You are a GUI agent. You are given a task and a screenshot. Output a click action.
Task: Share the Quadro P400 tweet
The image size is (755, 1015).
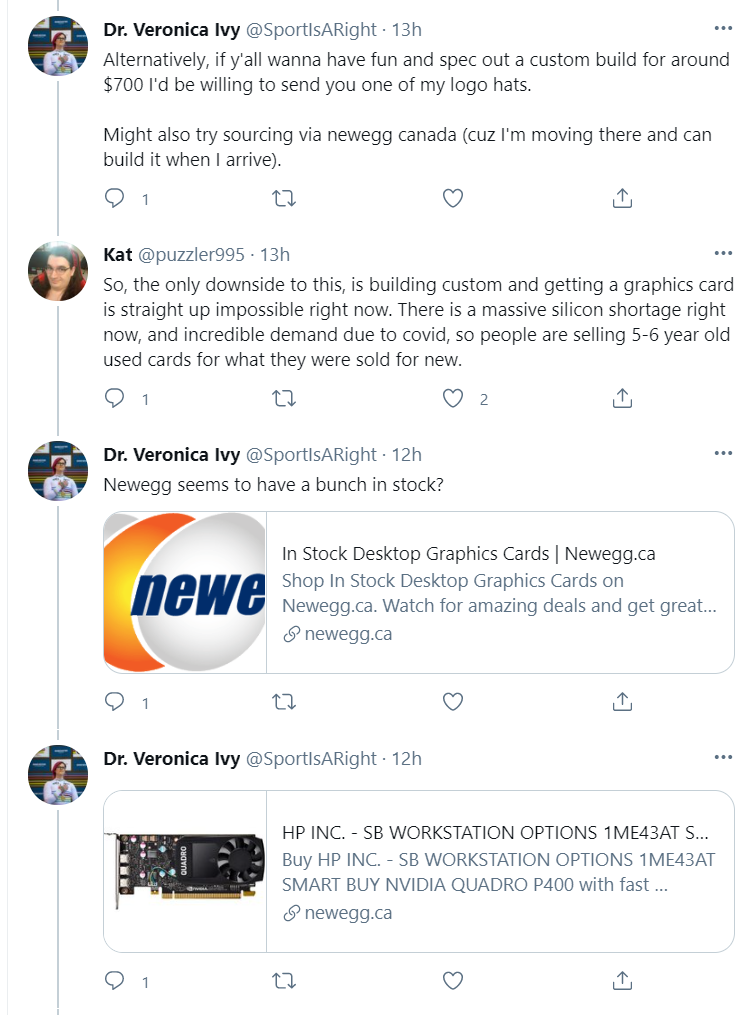pyautogui.click(x=622, y=981)
